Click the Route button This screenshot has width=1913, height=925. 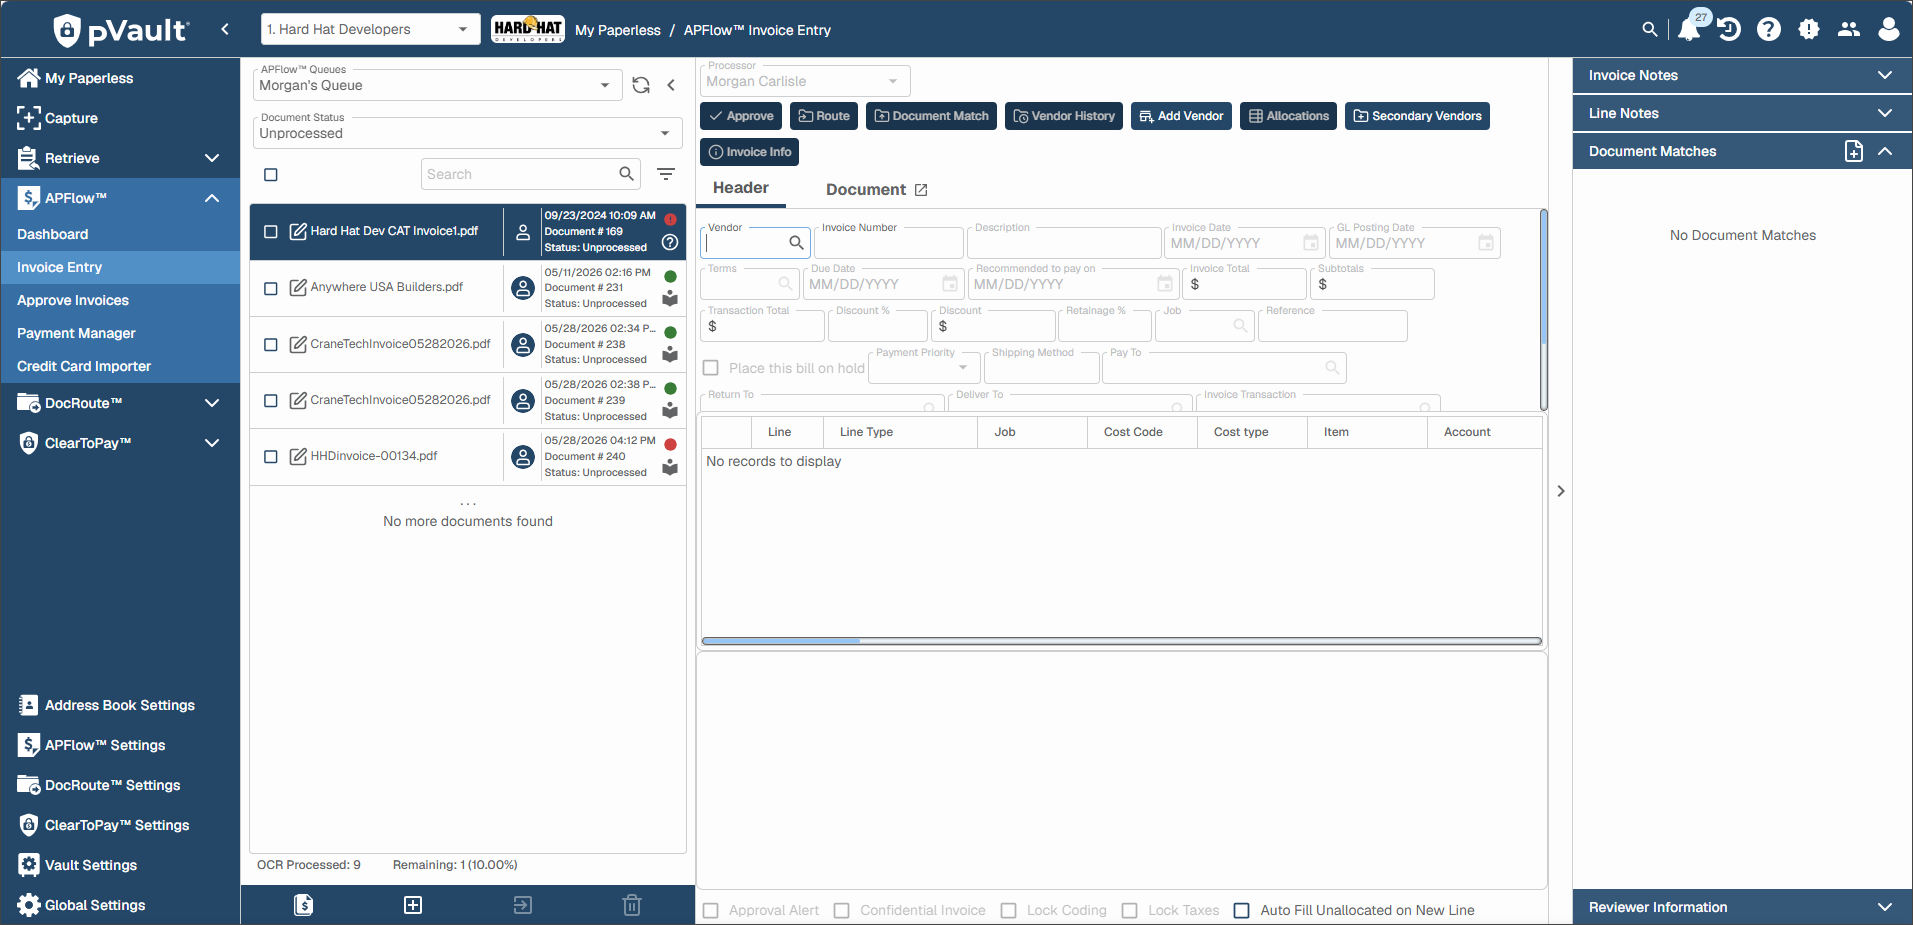pos(824,116)
